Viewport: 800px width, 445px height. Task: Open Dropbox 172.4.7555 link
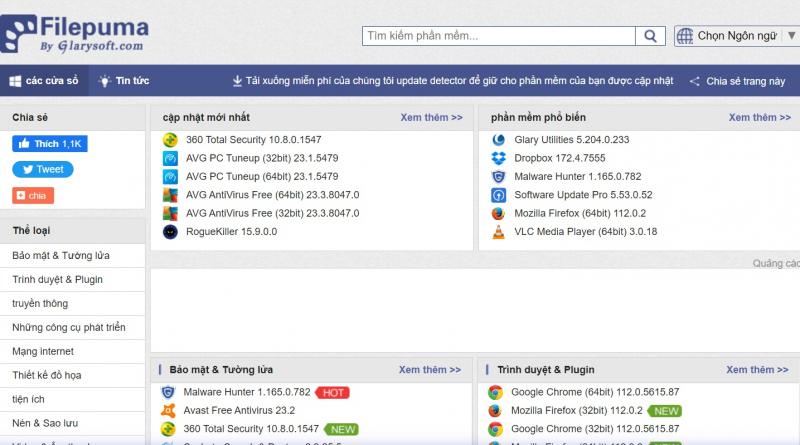click(x=560, y=158)
